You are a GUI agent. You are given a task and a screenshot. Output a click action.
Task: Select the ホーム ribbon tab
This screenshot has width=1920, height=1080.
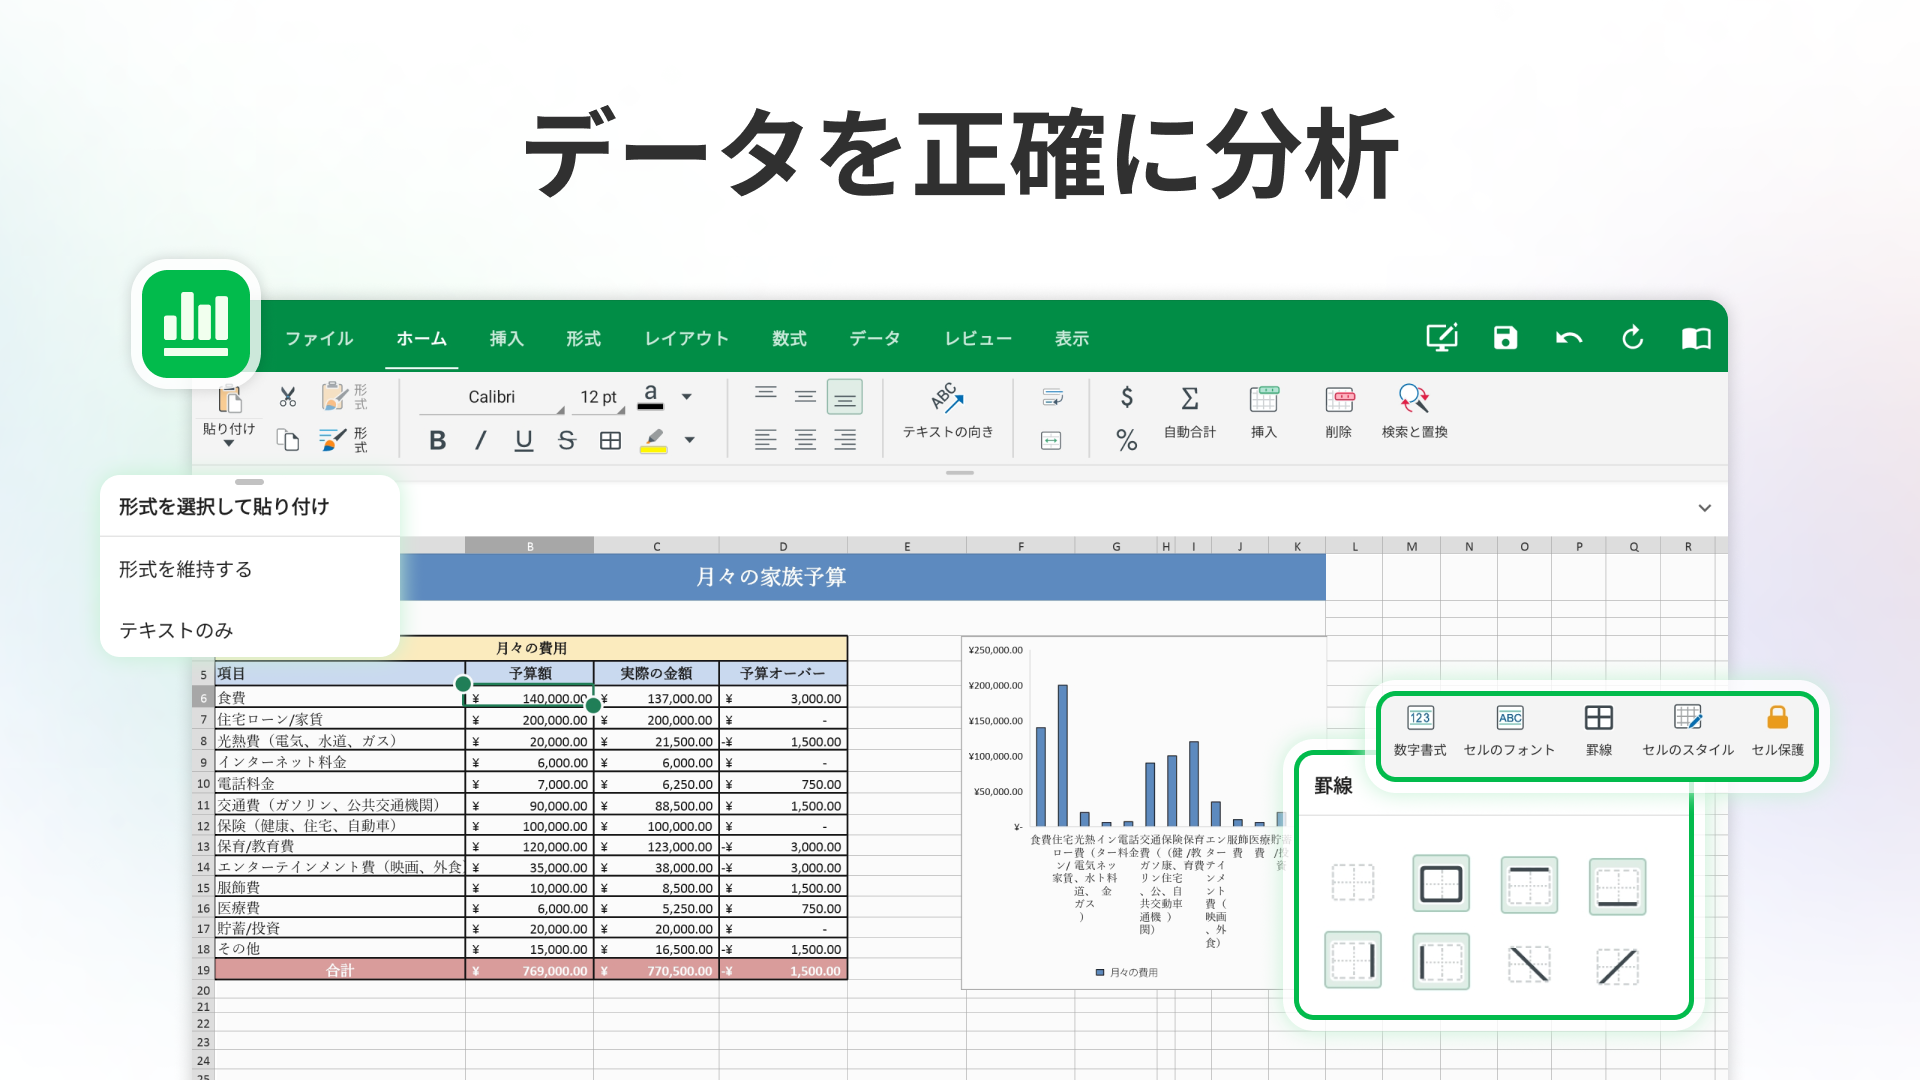421,338
